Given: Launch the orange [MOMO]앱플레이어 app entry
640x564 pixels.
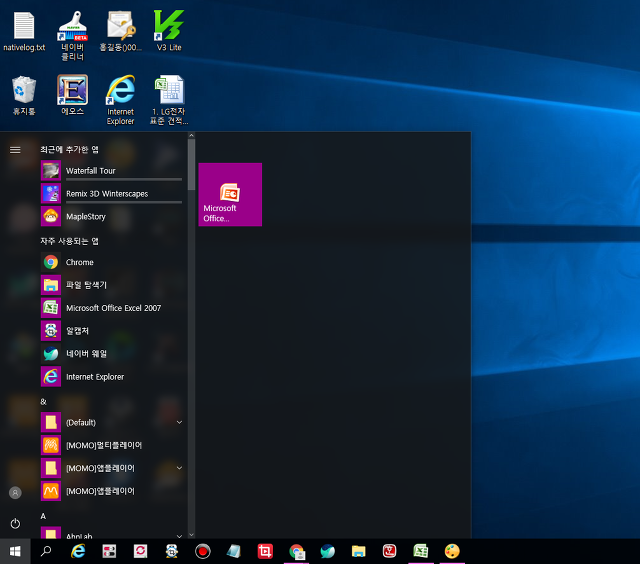Looking at the screenshot, I should click(111, 491).
